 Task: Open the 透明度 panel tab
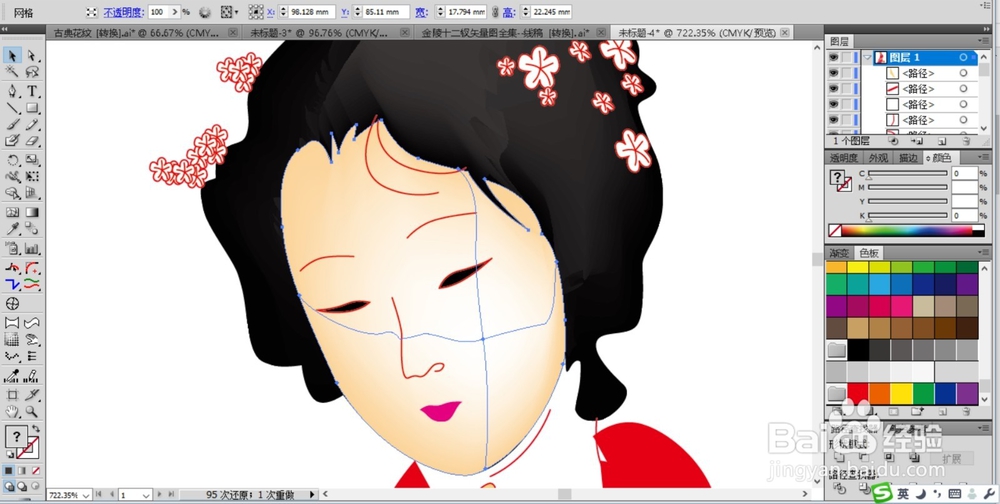[844, 158]
